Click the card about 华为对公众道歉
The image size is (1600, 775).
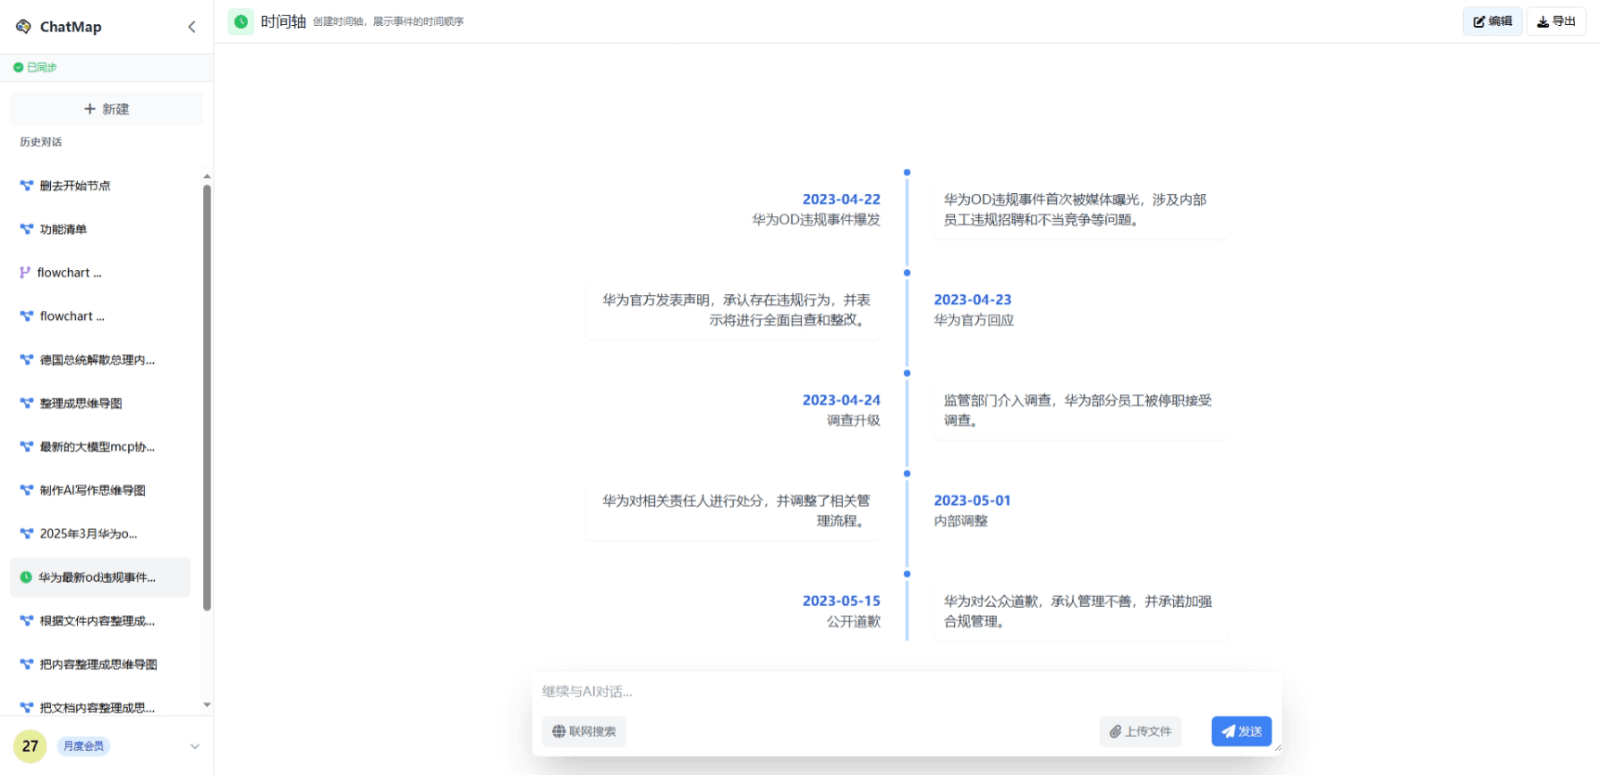1081,611
